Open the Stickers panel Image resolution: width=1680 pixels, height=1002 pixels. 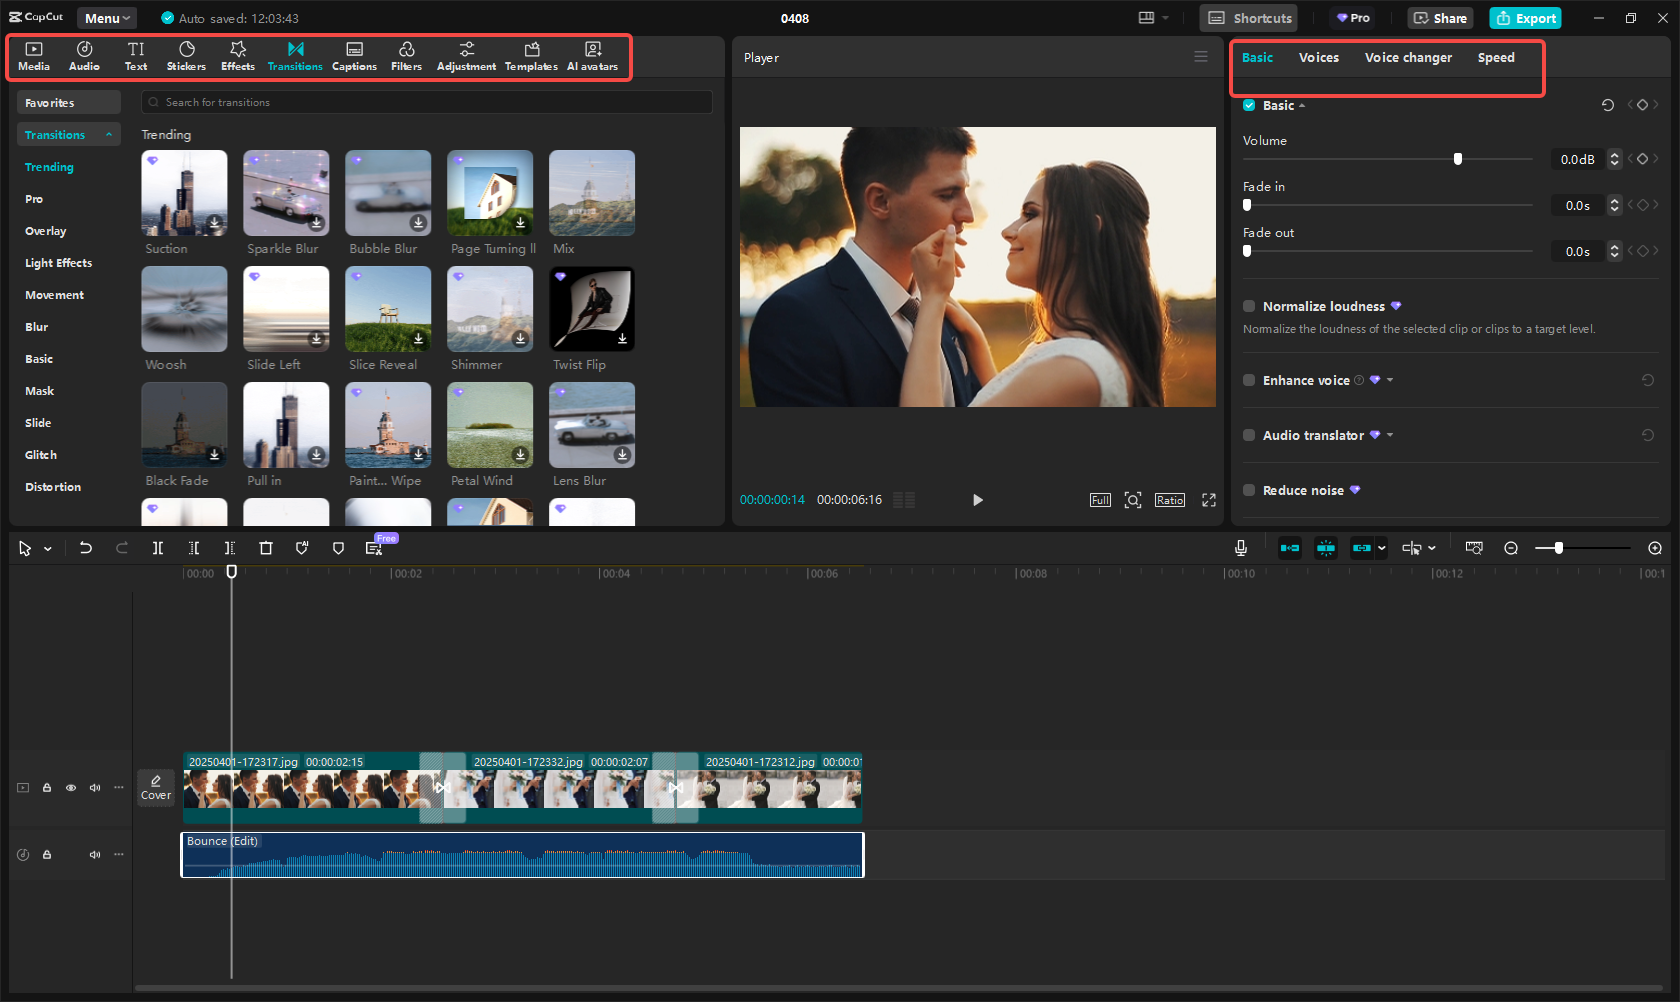(186, 56)
